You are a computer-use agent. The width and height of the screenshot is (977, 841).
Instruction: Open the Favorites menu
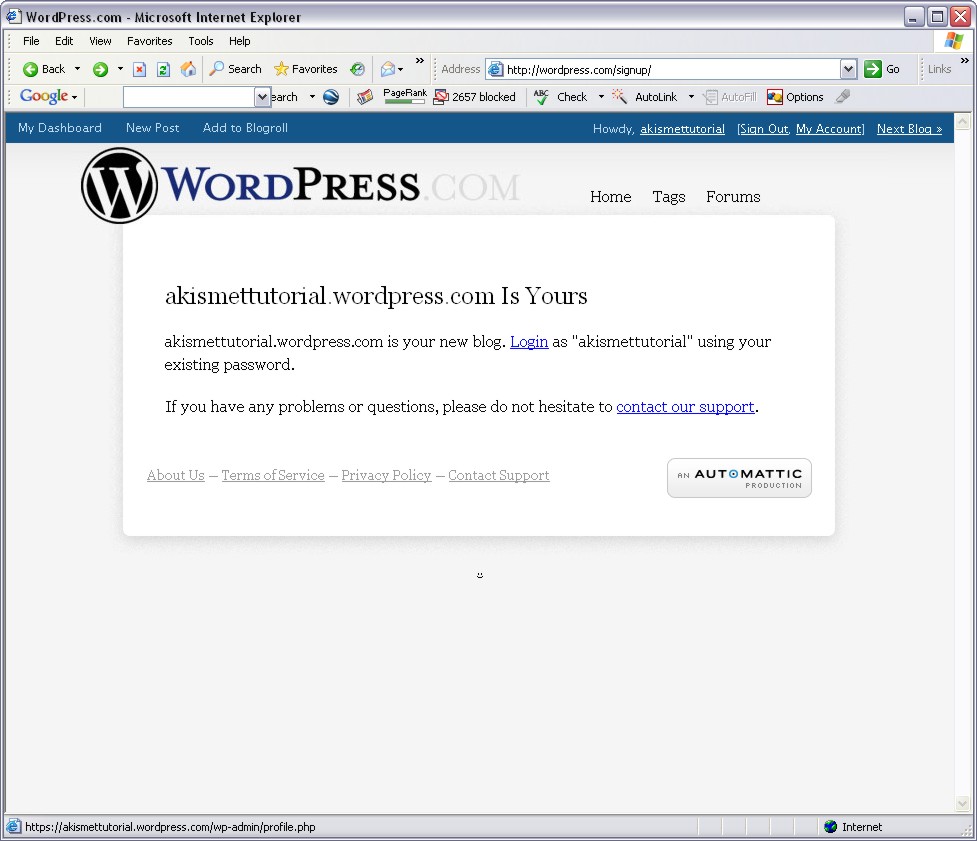pyautogui.click(x=150, y=41)
